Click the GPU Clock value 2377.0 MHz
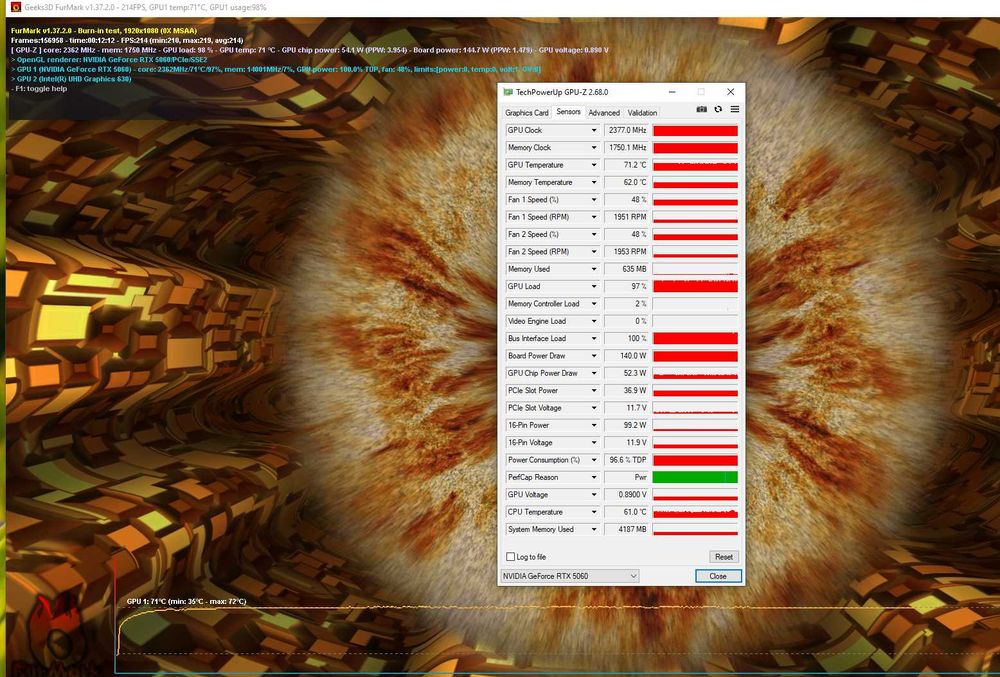 (626, 130)
